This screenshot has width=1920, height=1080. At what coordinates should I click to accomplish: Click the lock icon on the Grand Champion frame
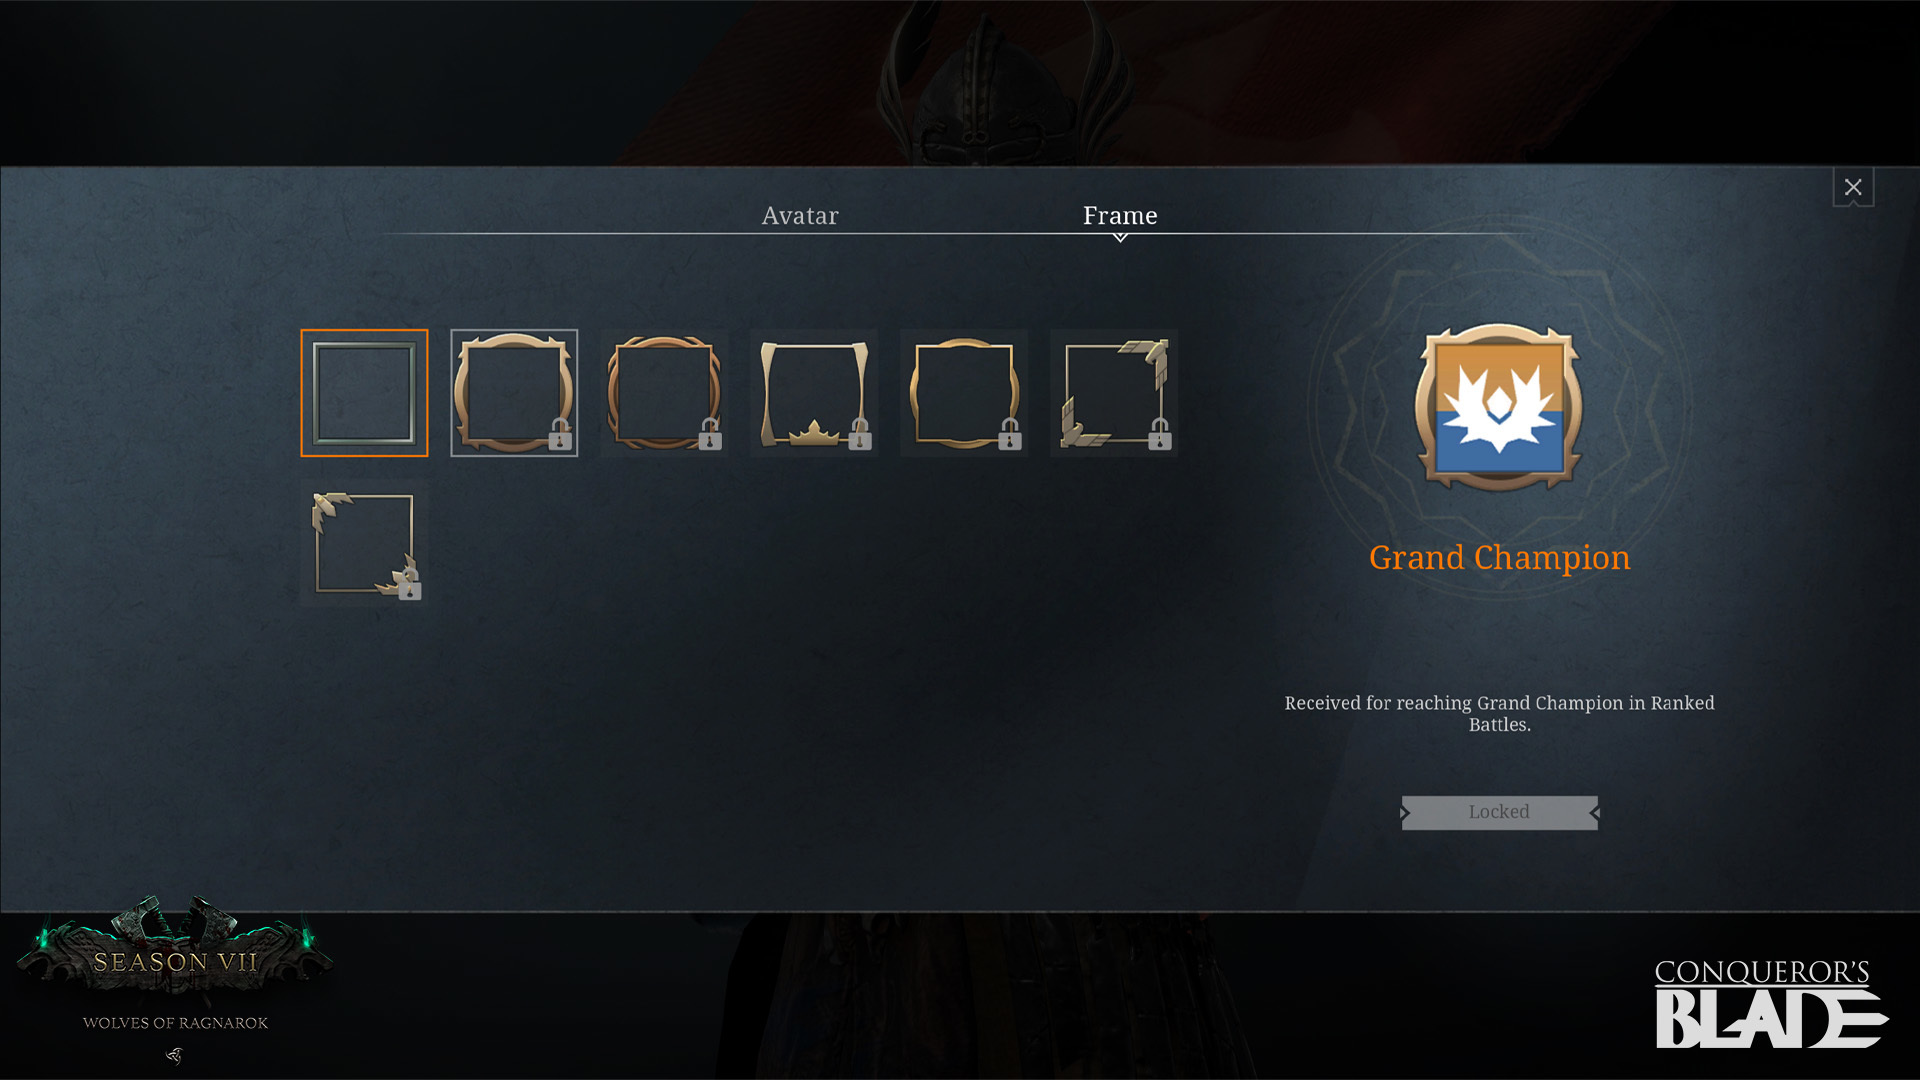(560, 434)
